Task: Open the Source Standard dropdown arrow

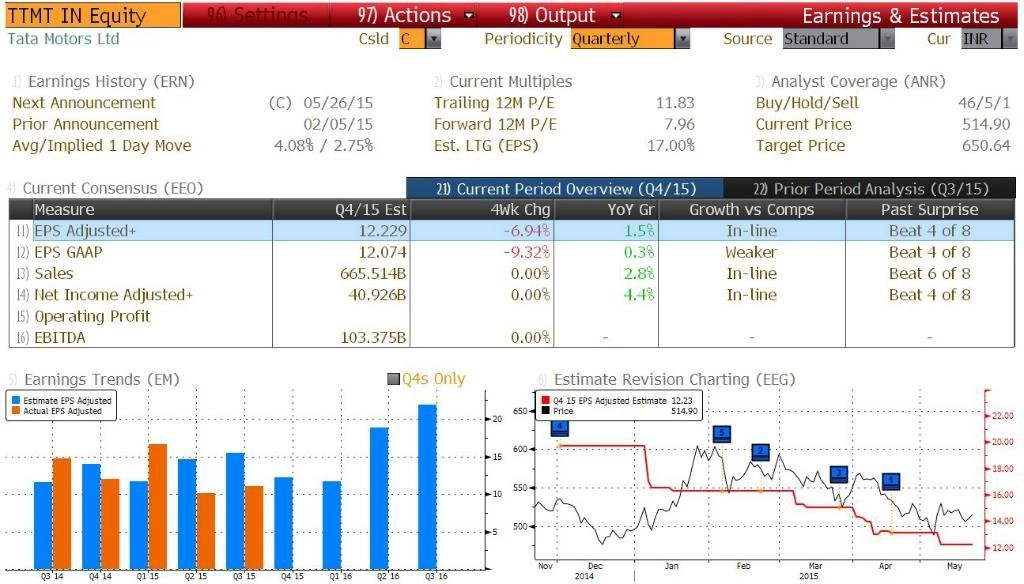Action: tap(886, 39)
